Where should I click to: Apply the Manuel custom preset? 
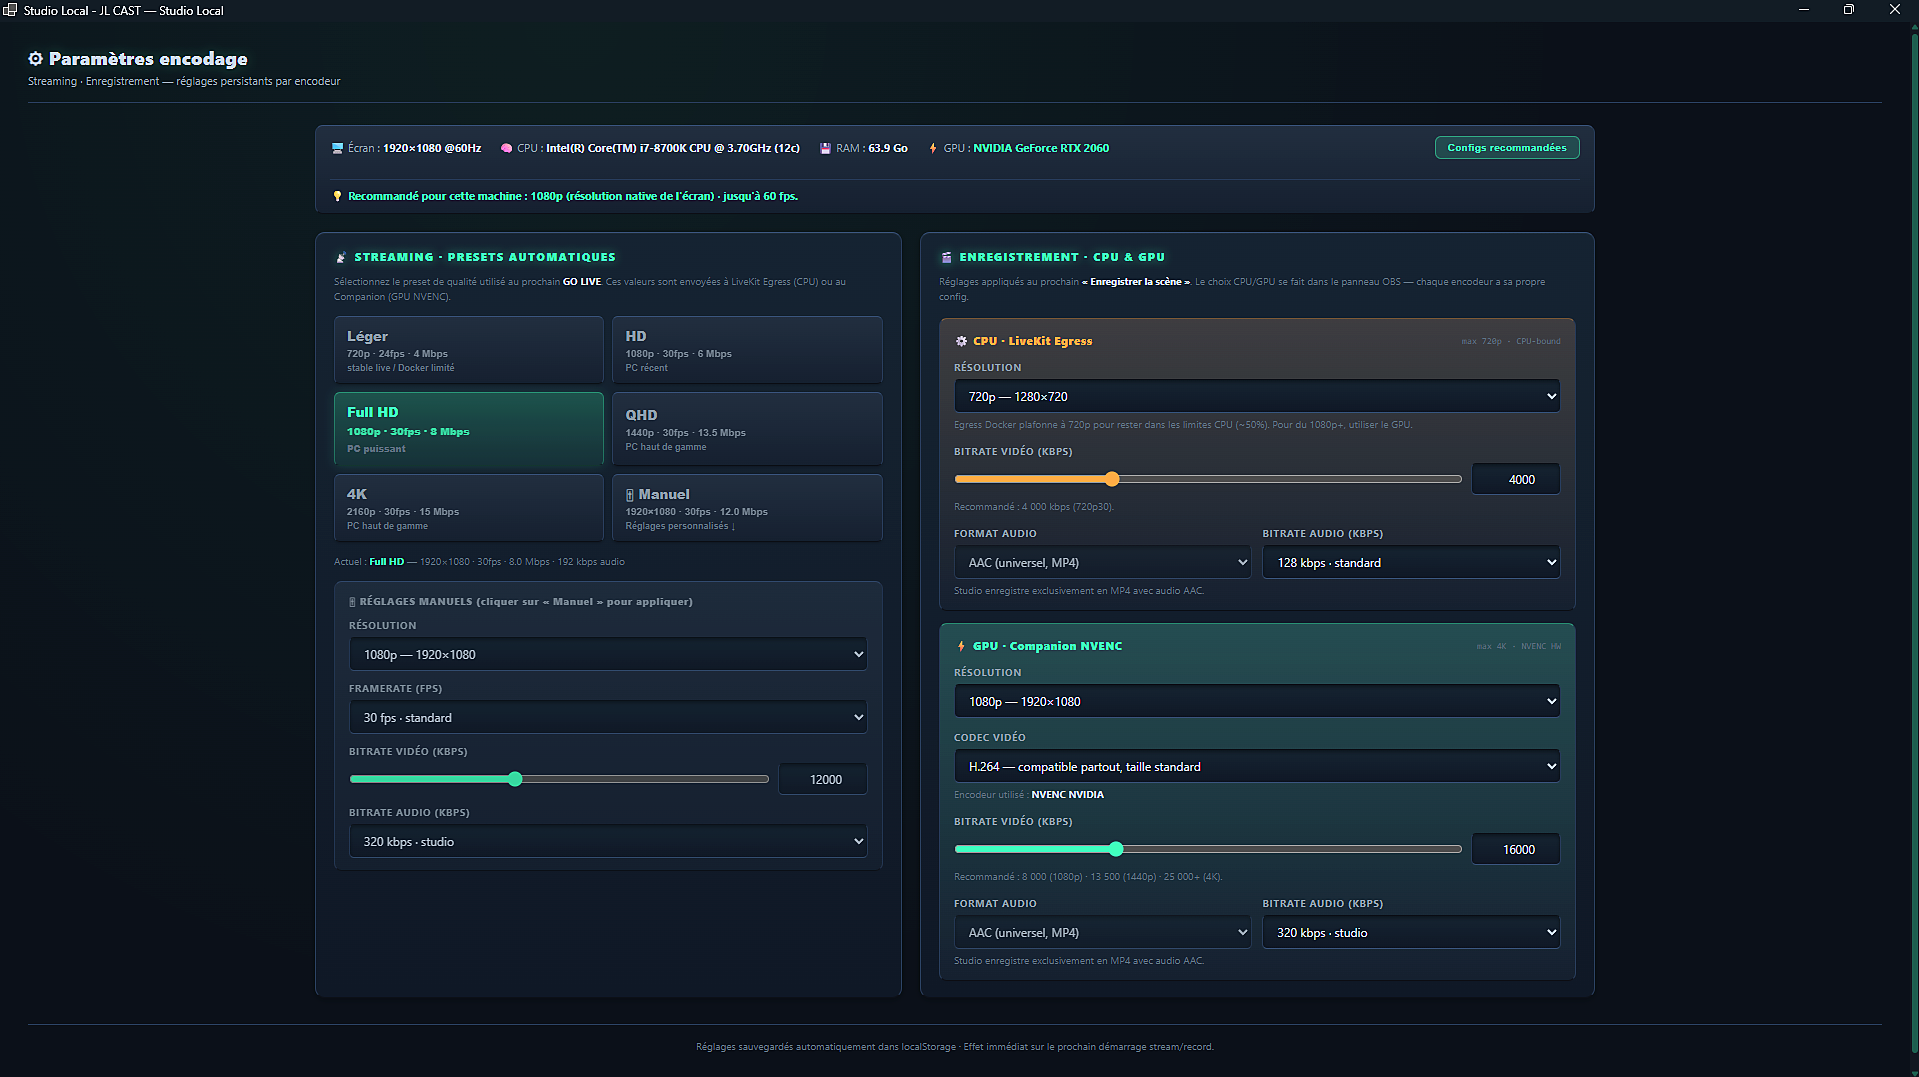747,508
